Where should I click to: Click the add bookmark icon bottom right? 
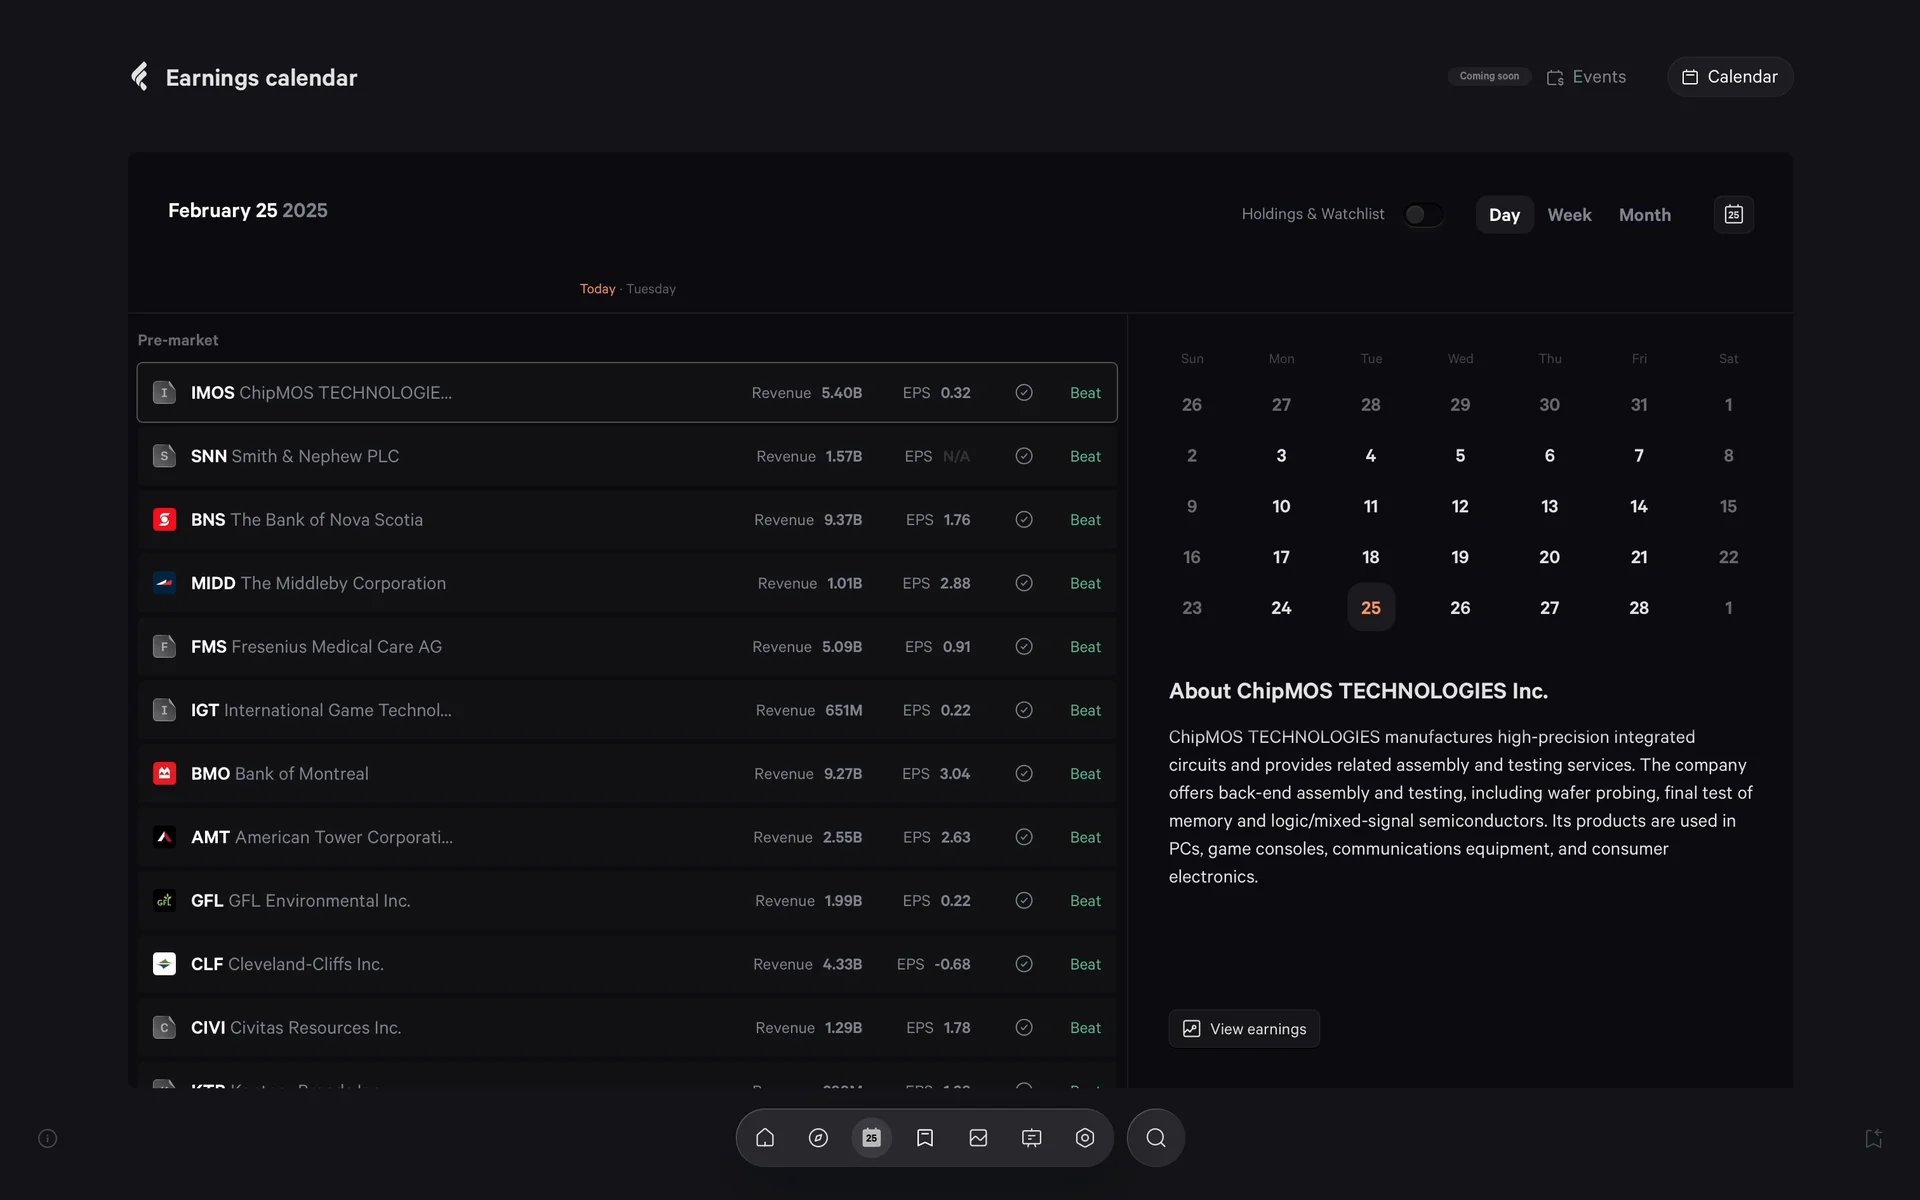click(x=1873, y=1138)
